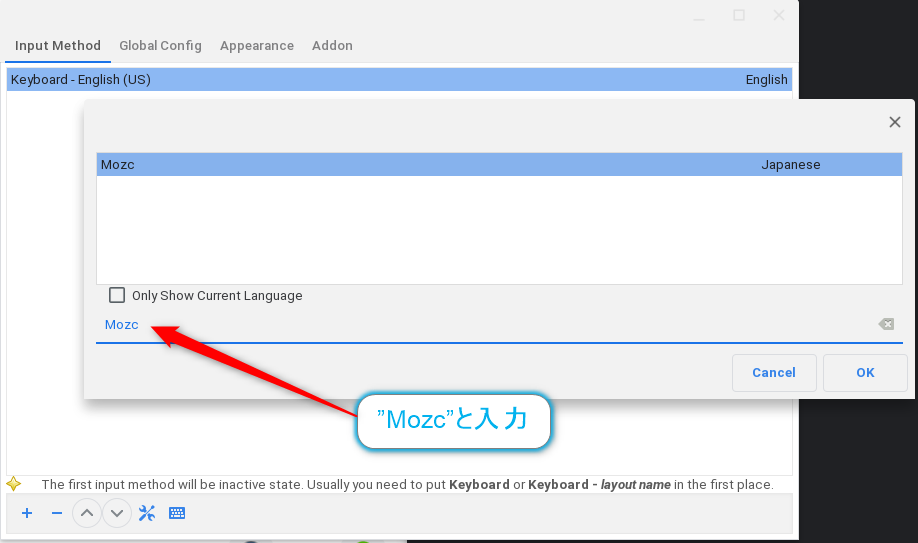
Task: Close the add input method dialog
Action: (895, 122)
